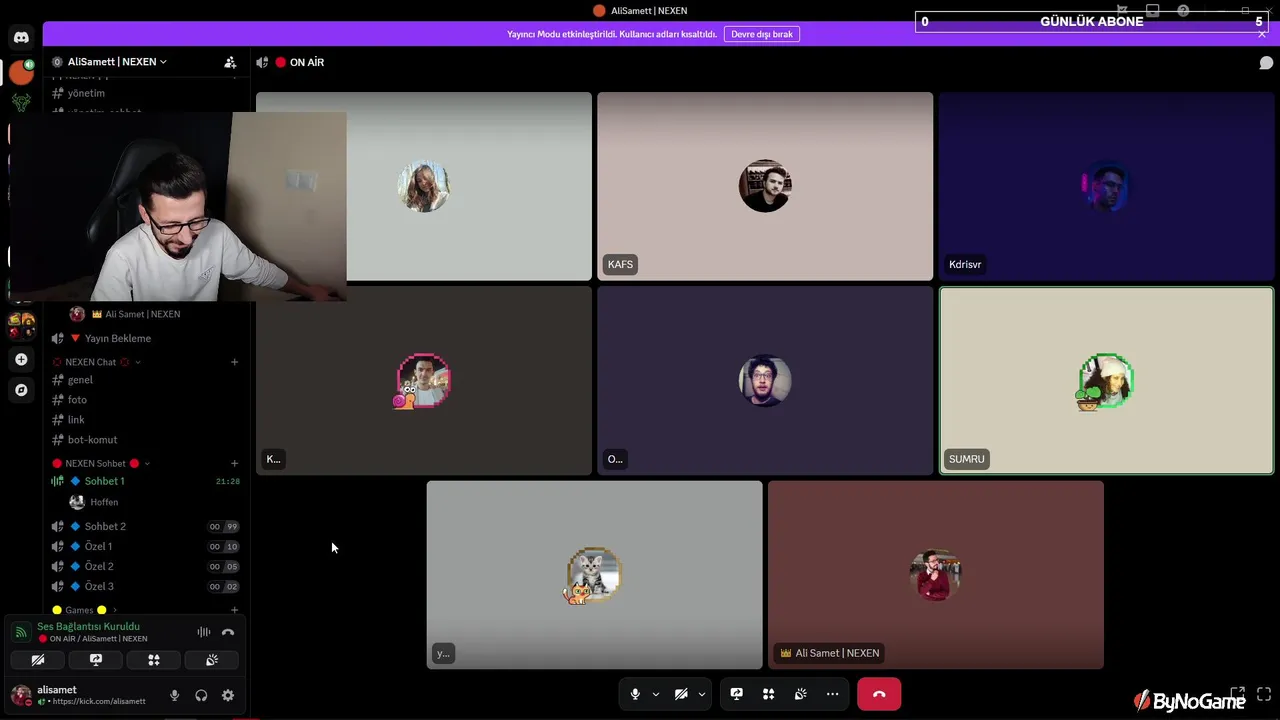The image size is (1280, 720).
Task: Open more options ellipsis in call toolbar
Action: point(832,694)
